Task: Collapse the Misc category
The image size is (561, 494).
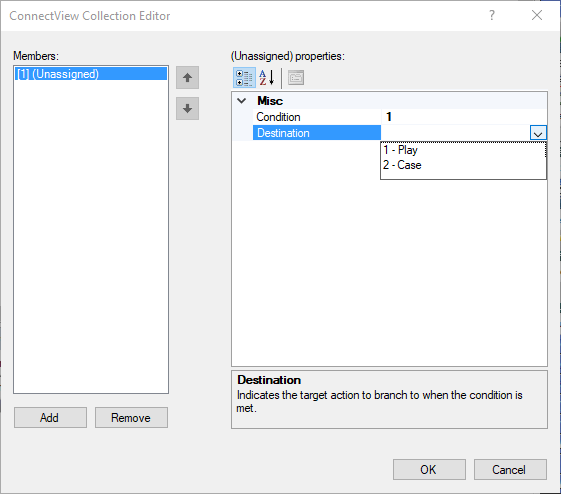Action: click(242, 101)
